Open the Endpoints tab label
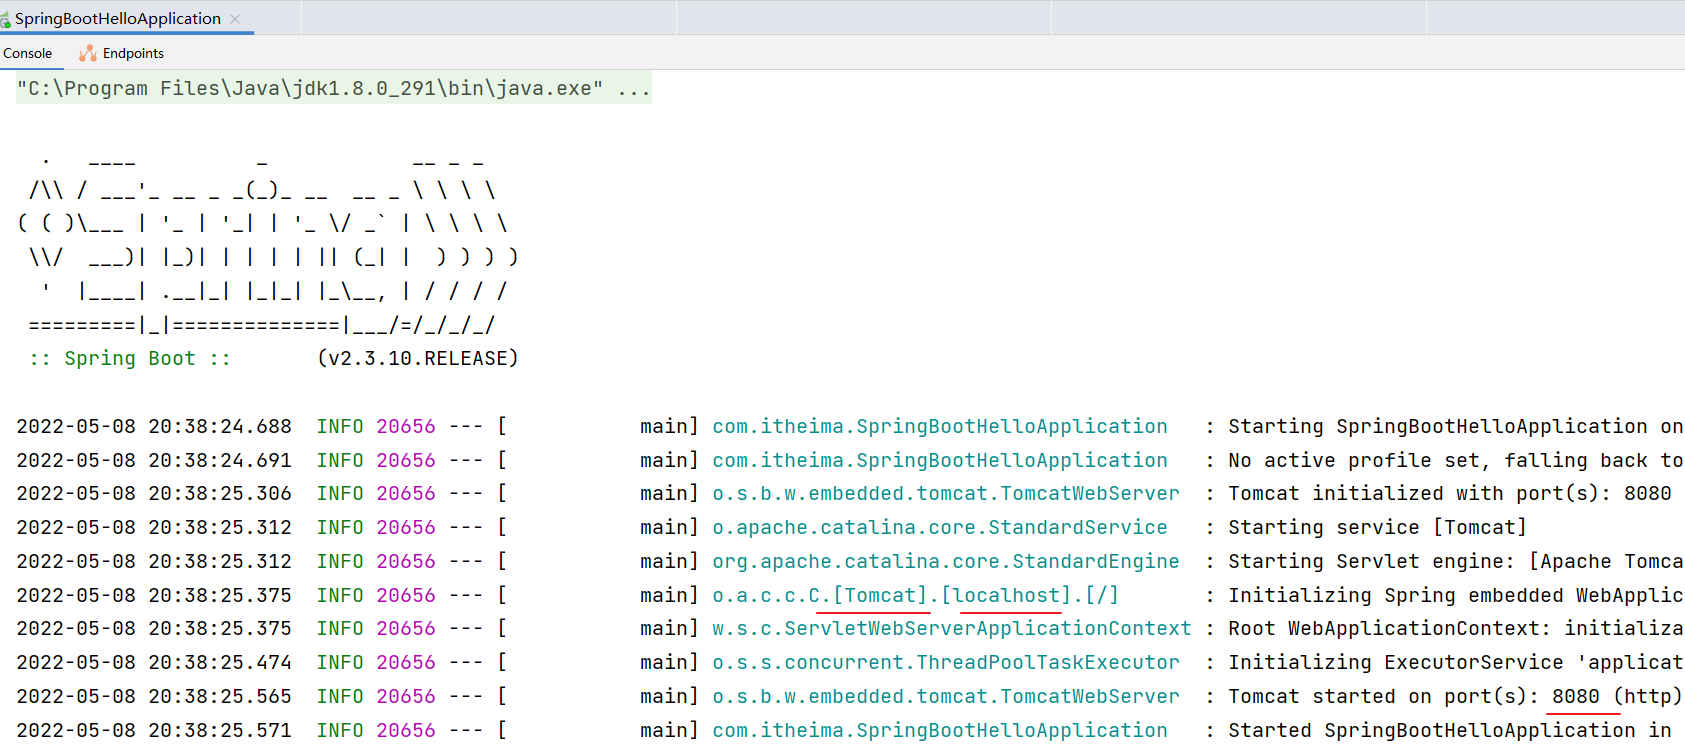Viewport: 1685px width, 744px height. click(x=133, y=53)
